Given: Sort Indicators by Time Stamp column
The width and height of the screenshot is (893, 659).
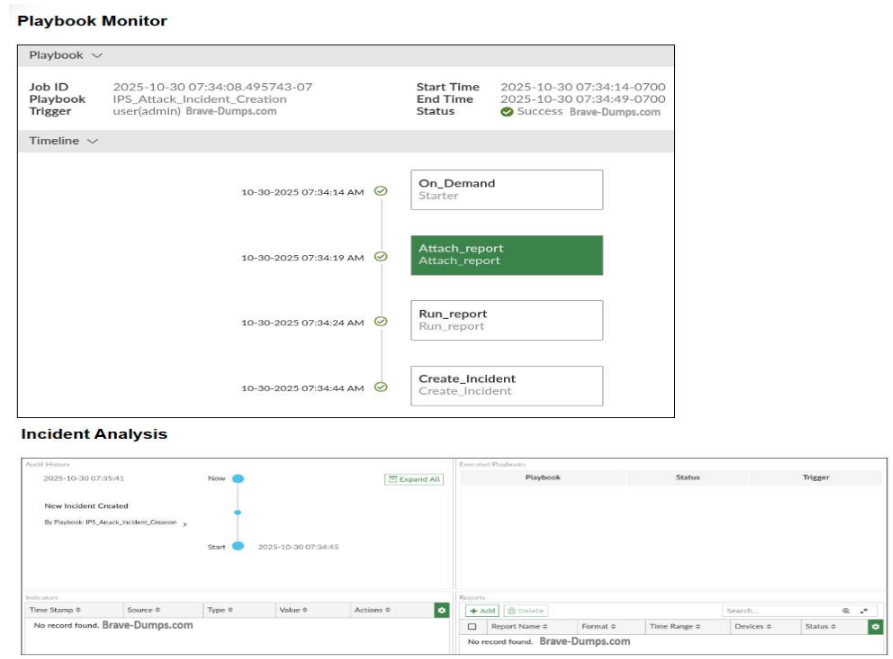Looking at the screenshot, I should click(x=55, y=610).
